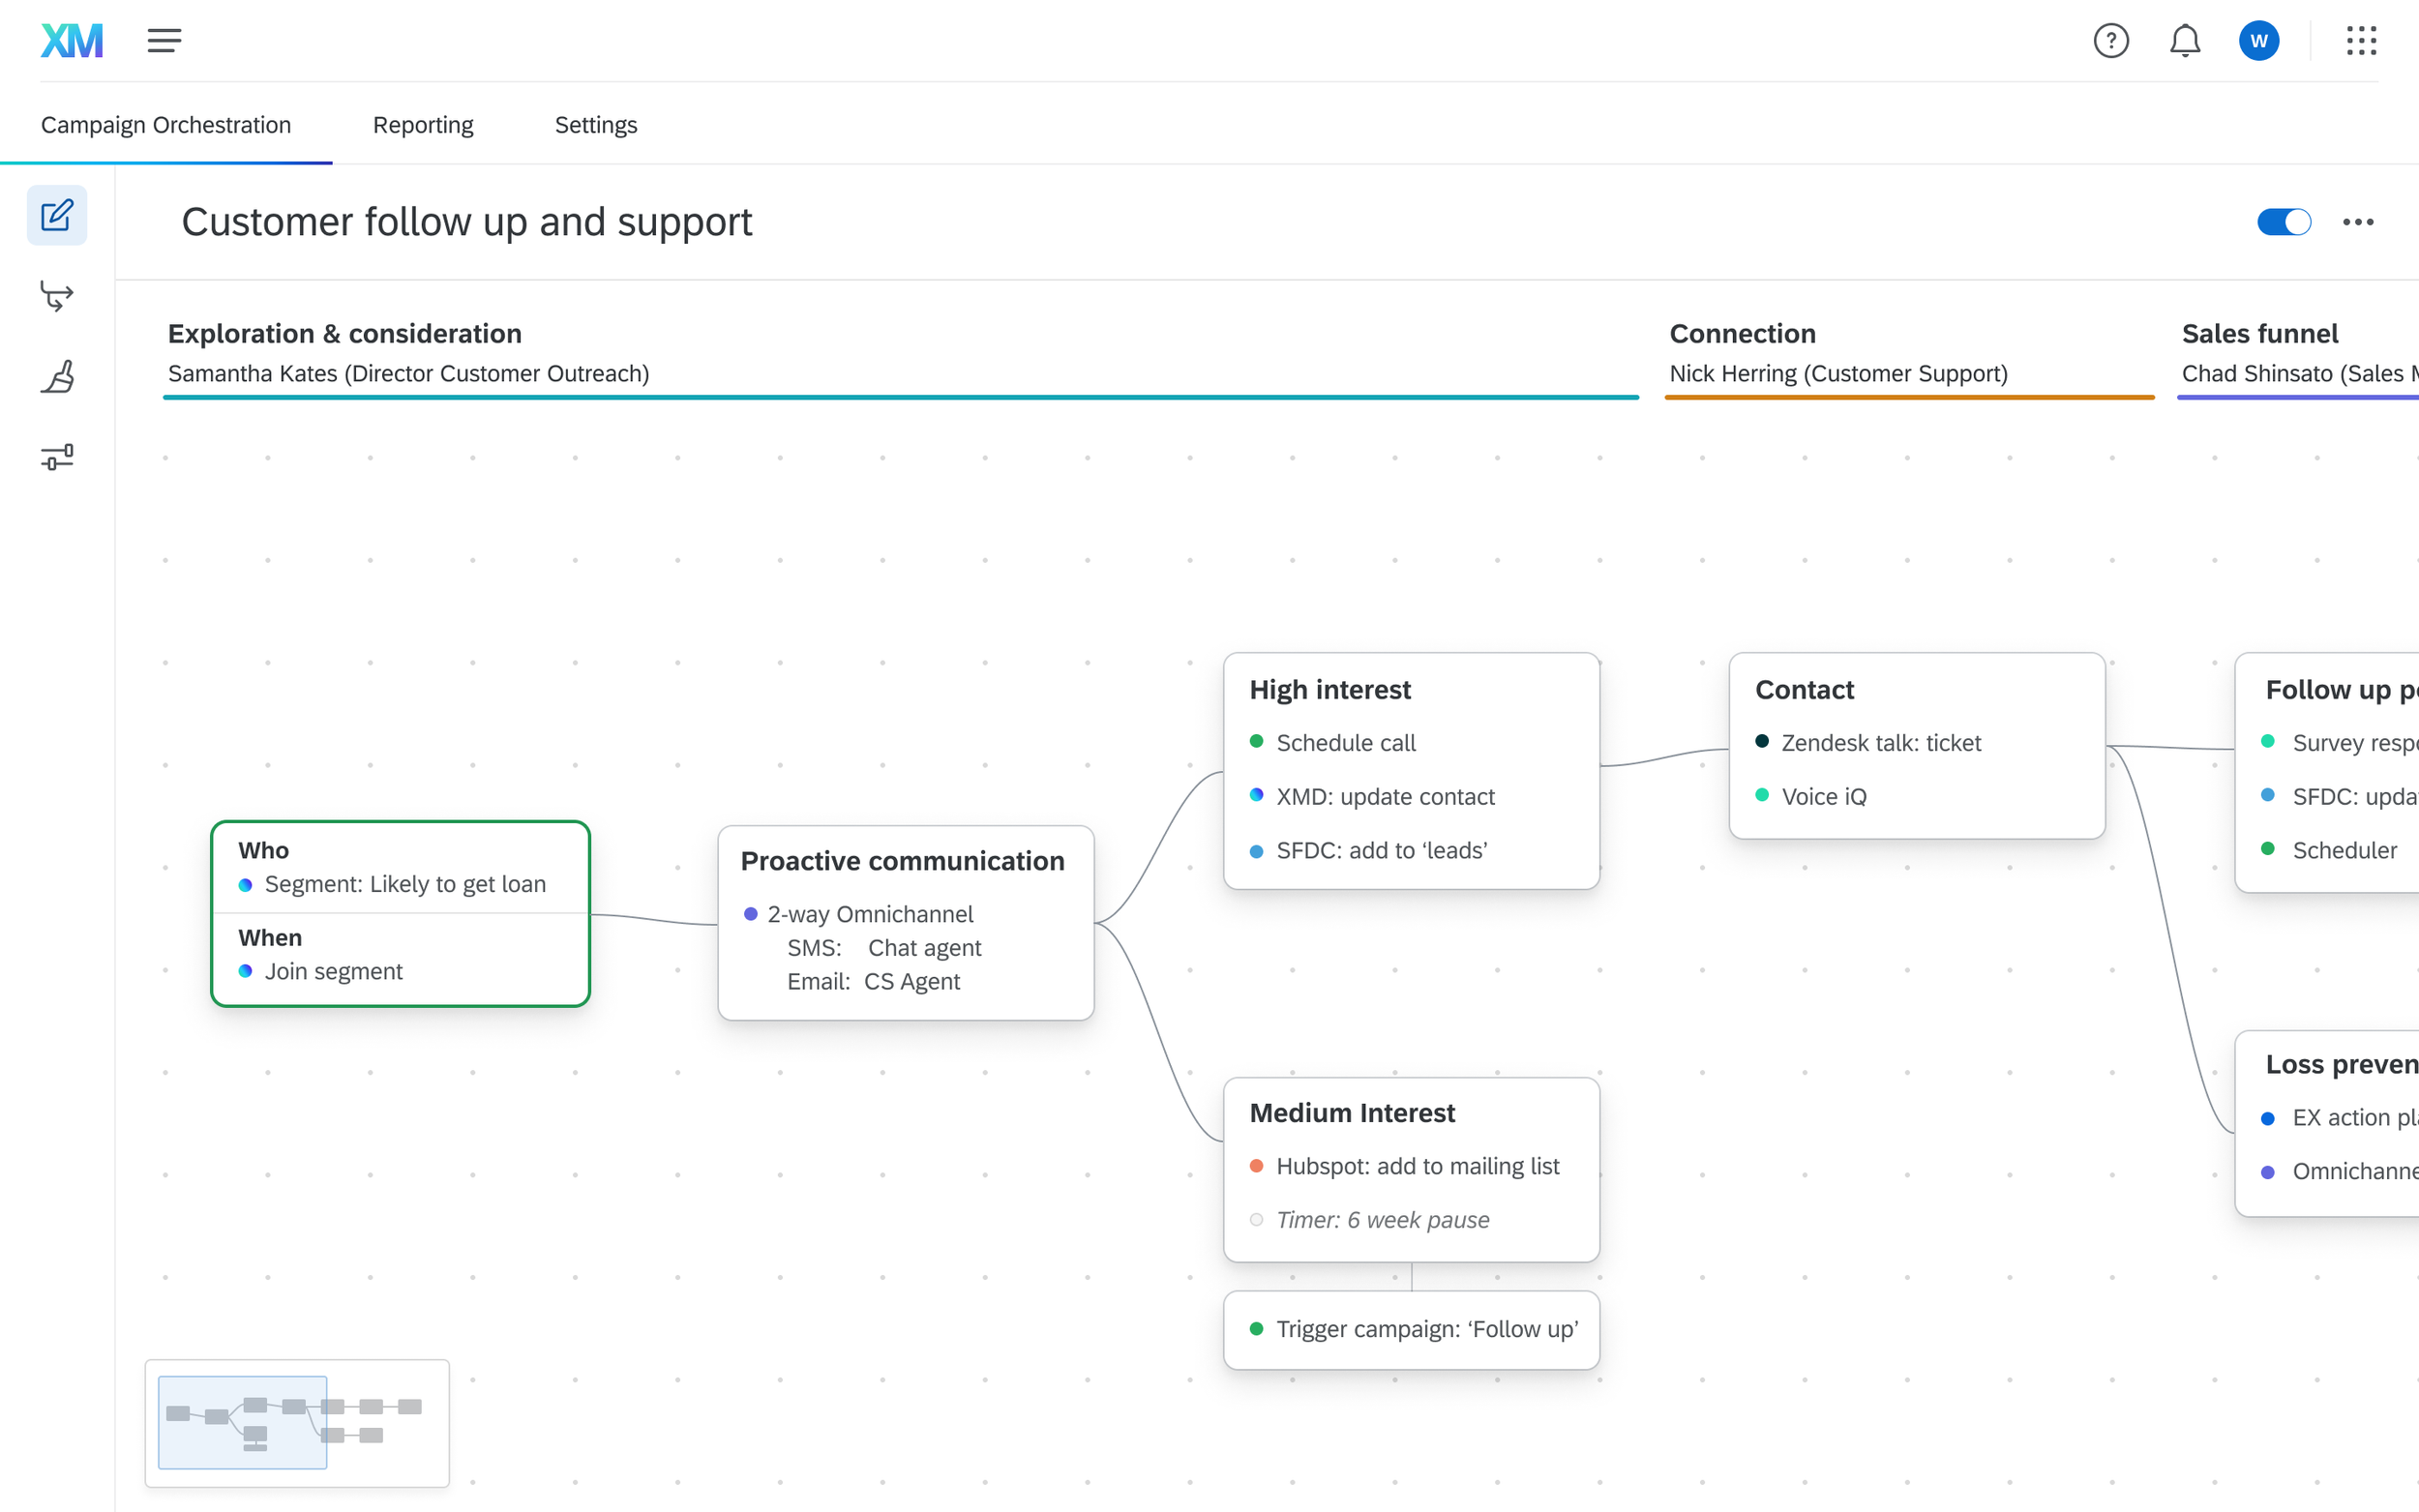Screen dimensions: 2419x1512
Task: Click the 'When' heading in trigger node
Action: [x=270, y=938]
